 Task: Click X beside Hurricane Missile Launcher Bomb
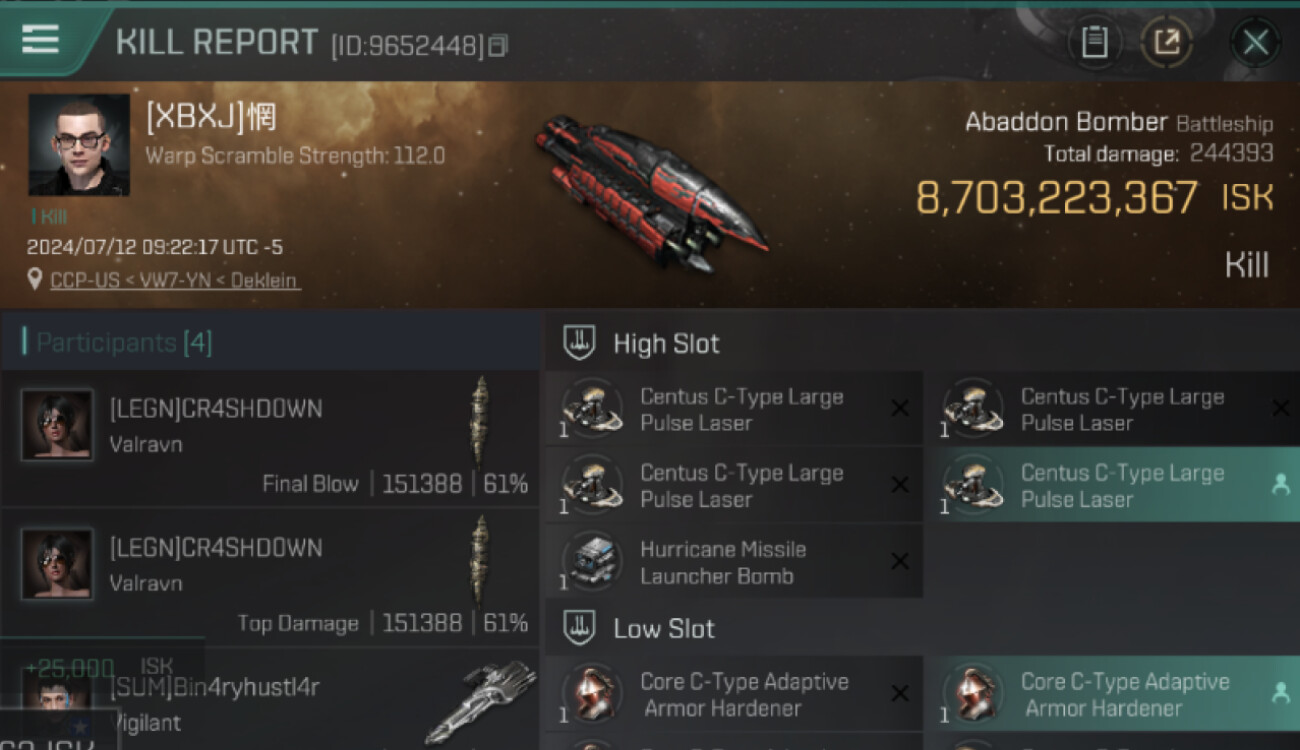(900, 562)
